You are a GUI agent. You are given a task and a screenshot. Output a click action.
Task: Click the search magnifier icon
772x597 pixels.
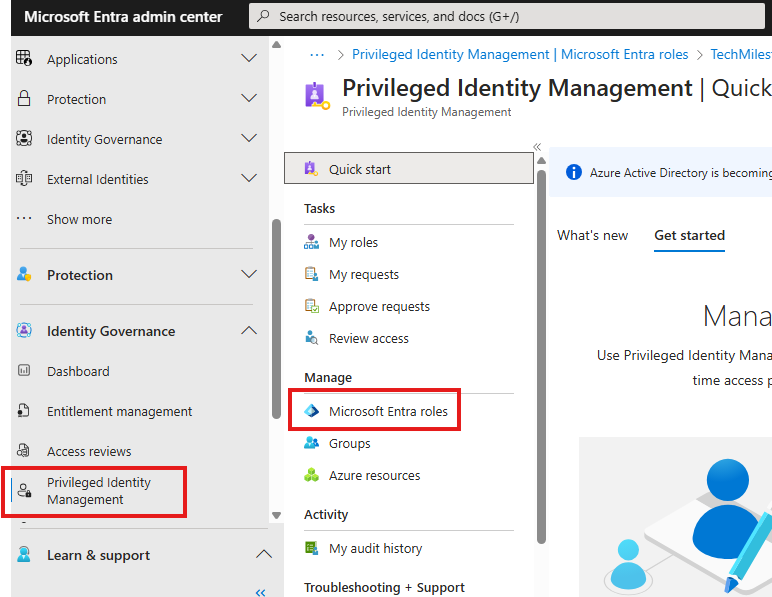263,16
